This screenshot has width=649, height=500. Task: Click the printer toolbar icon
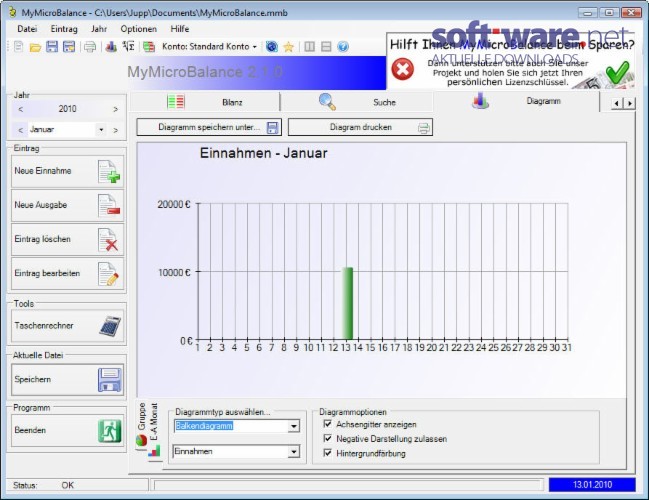coord(90,47)
